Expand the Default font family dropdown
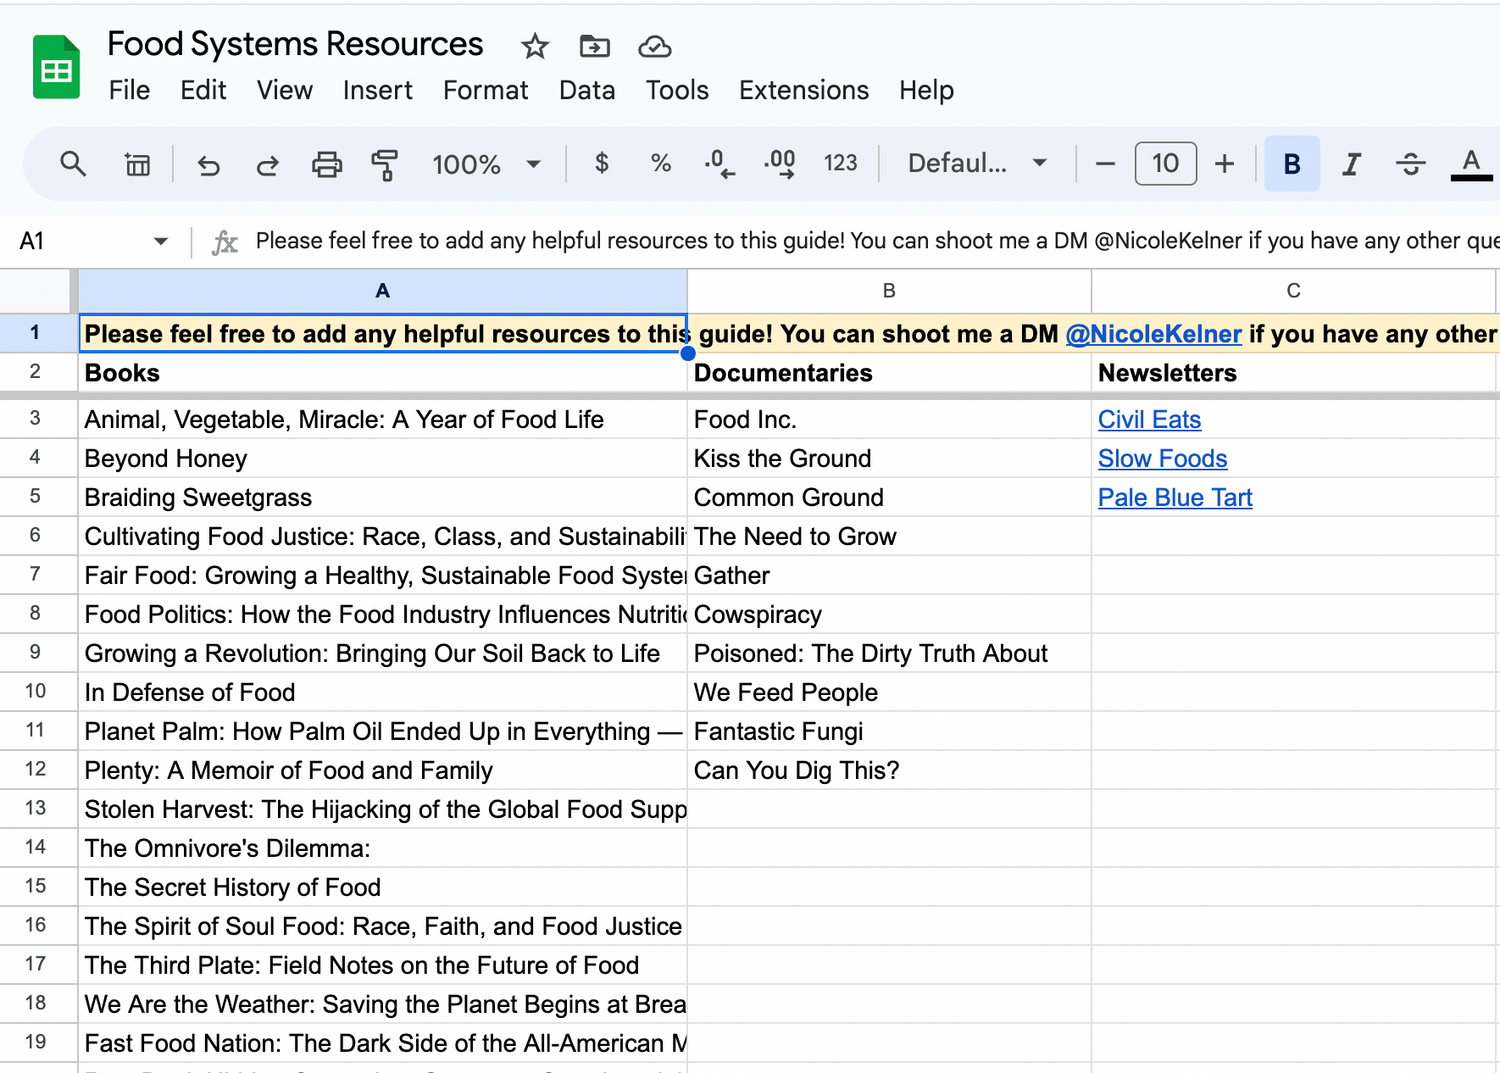1500x1073 pixels. click(x=976, y=164)
